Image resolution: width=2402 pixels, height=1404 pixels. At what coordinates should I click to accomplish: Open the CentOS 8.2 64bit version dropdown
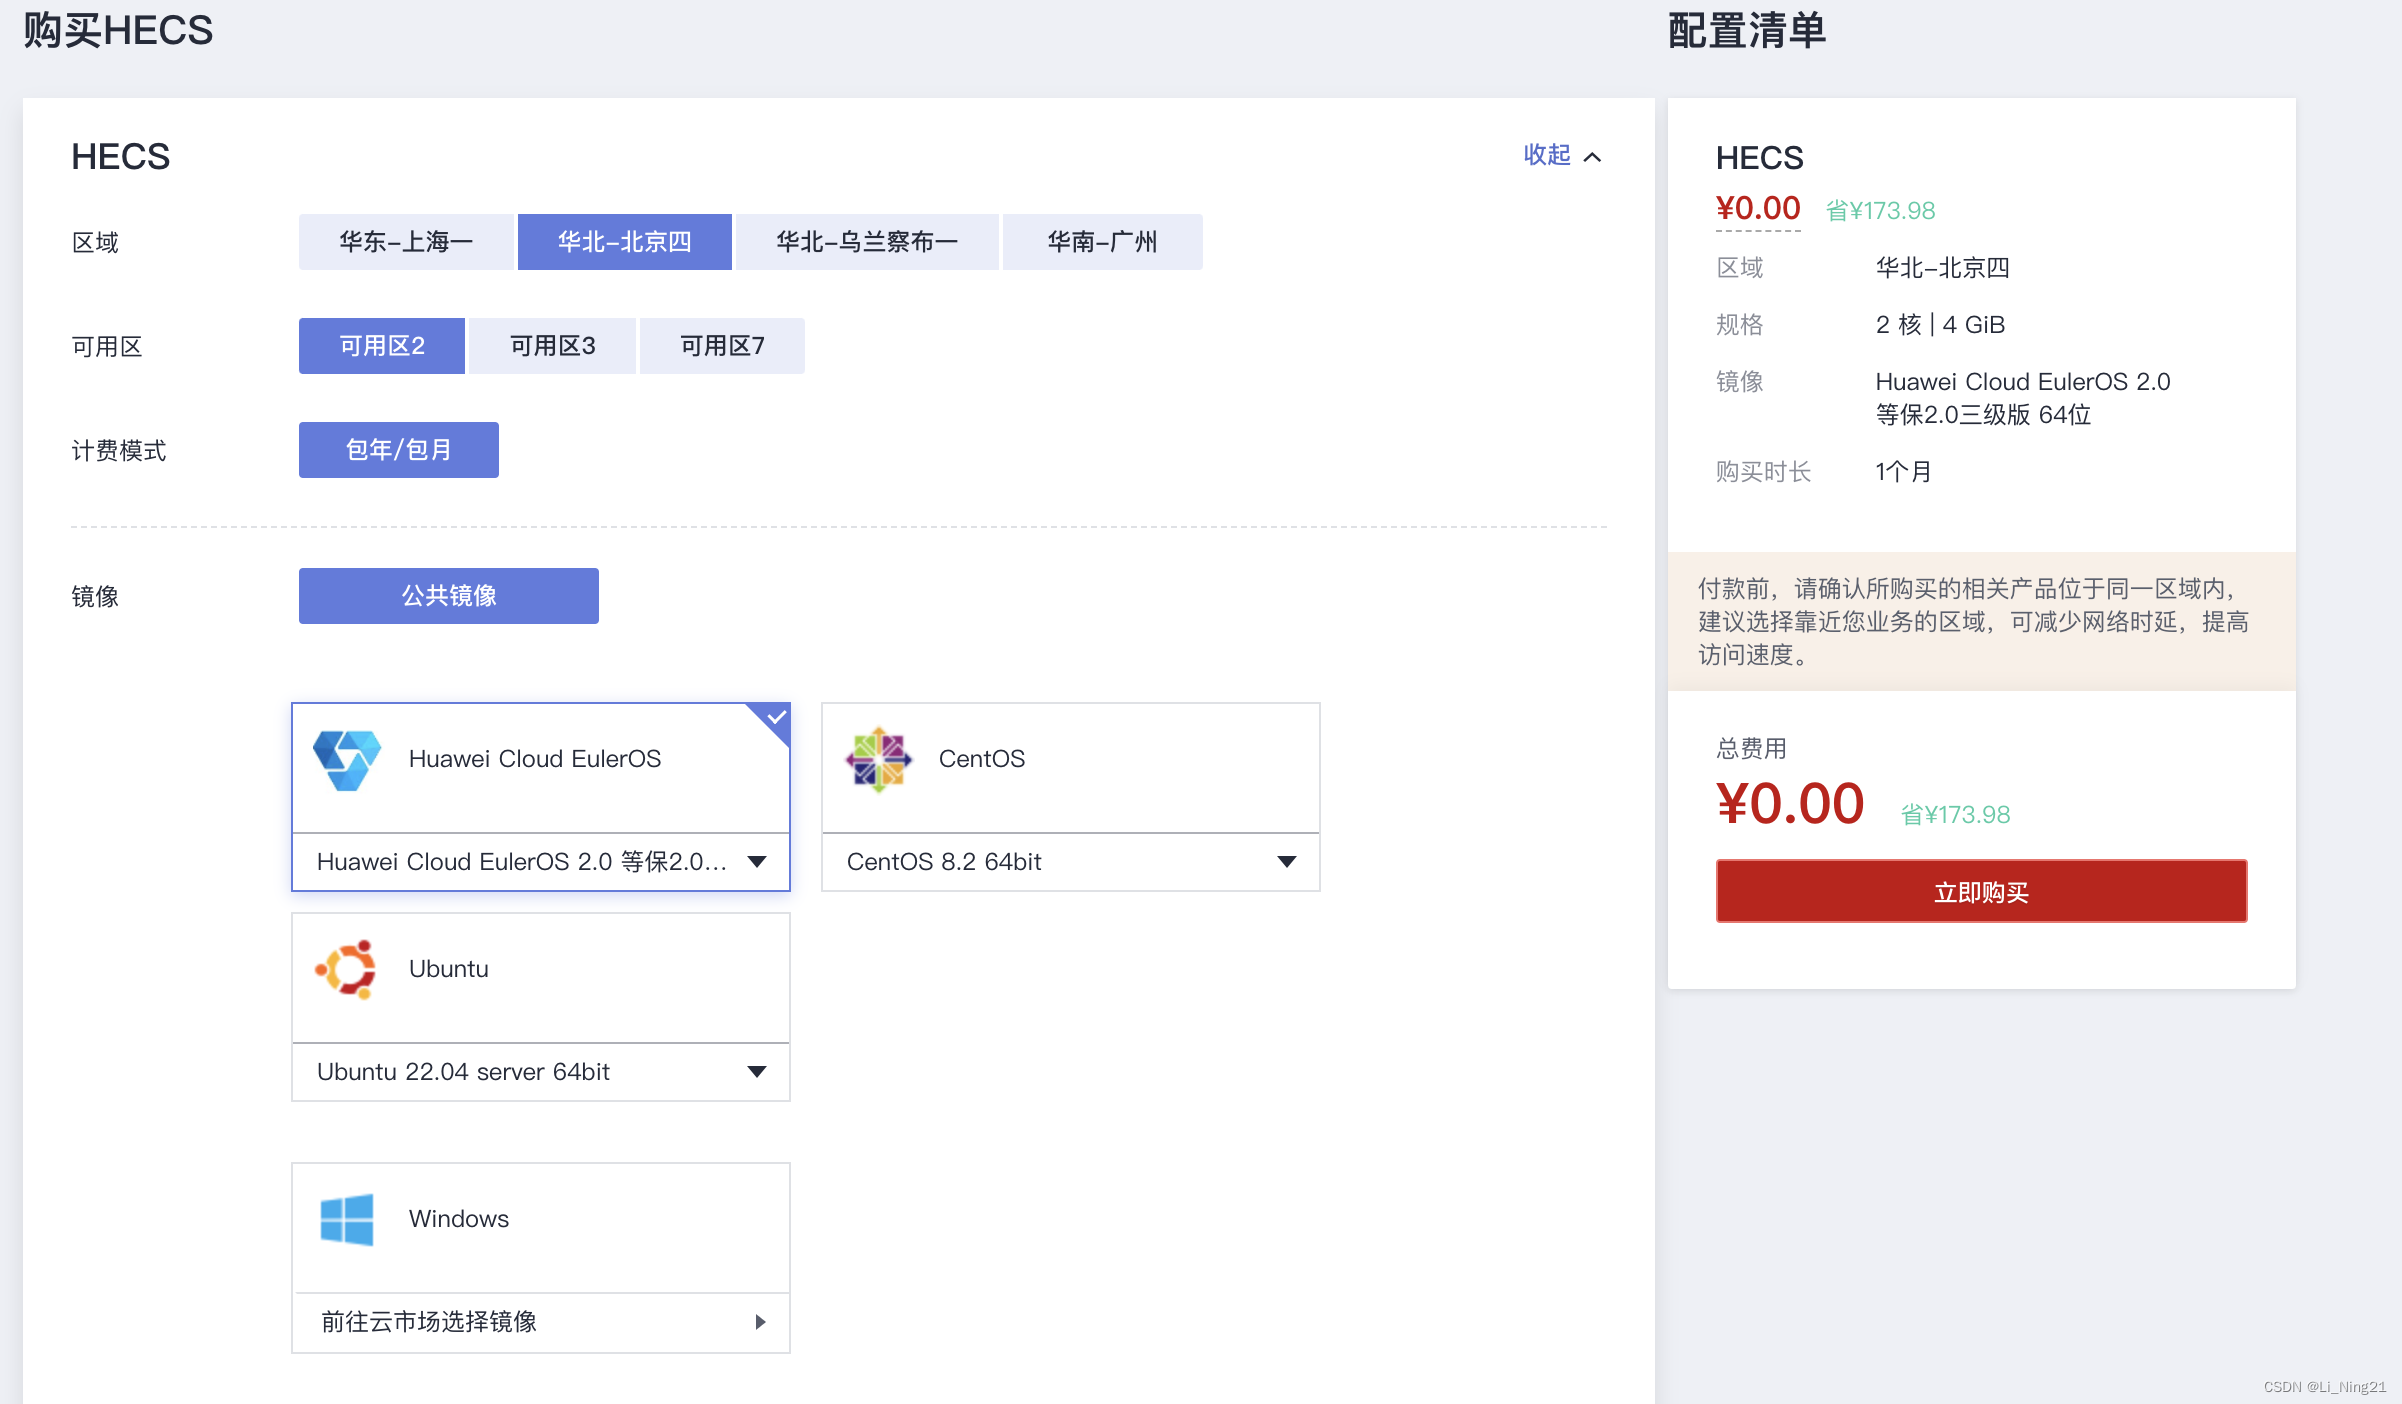1287,861
